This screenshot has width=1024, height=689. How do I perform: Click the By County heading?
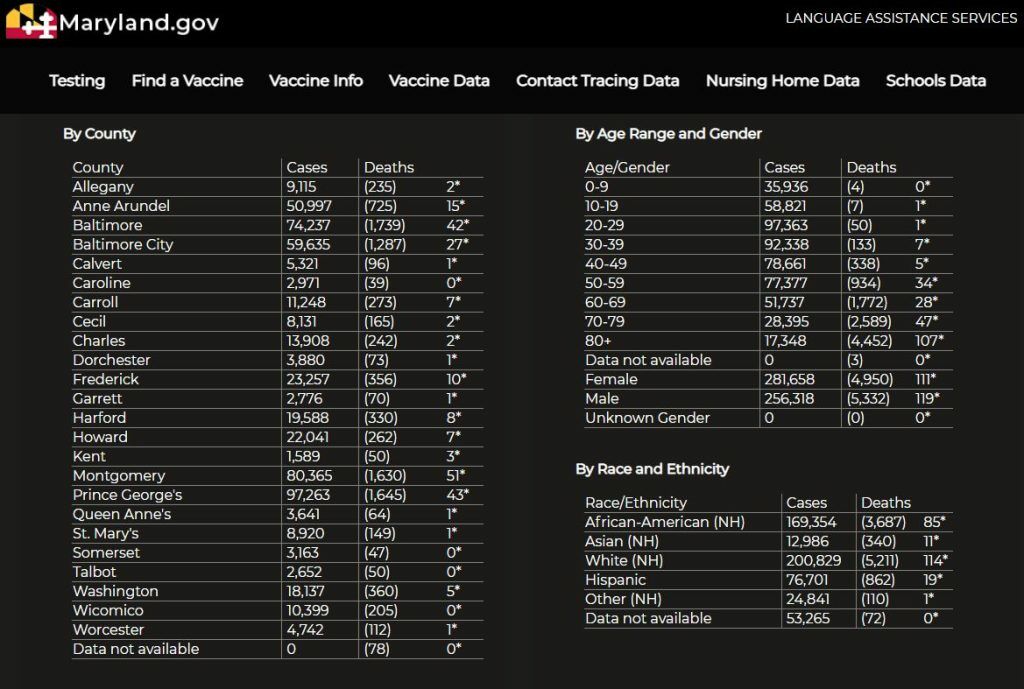[99, 134]
